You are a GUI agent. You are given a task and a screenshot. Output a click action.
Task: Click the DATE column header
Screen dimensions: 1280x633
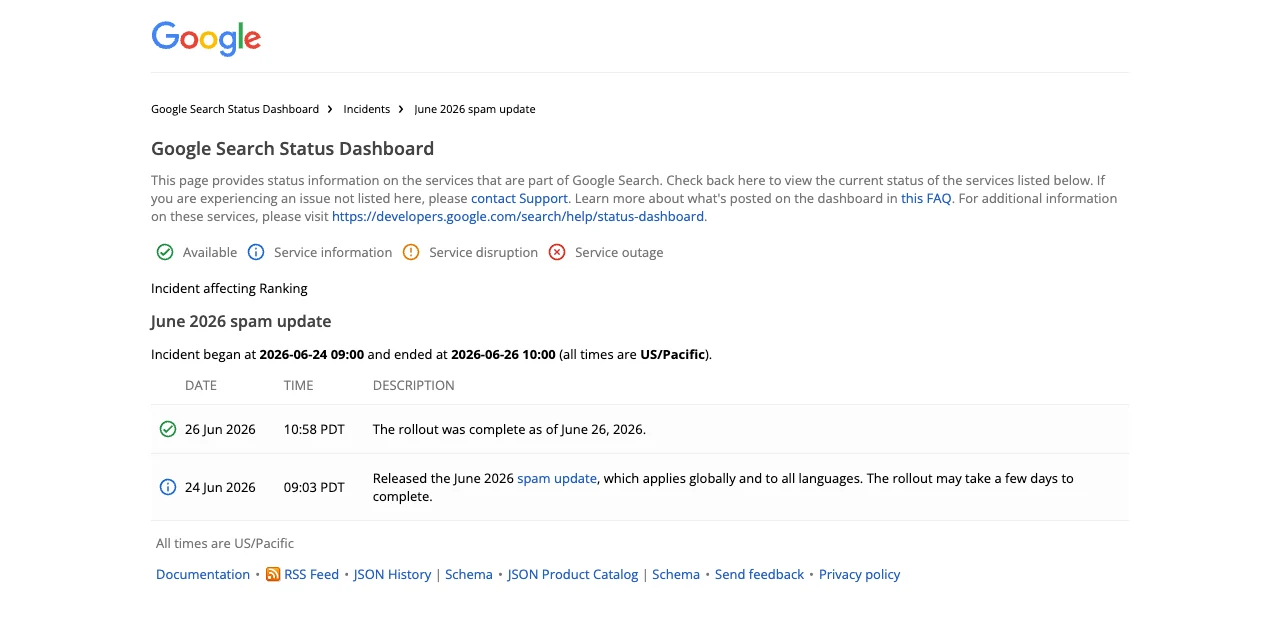(201, 385)
